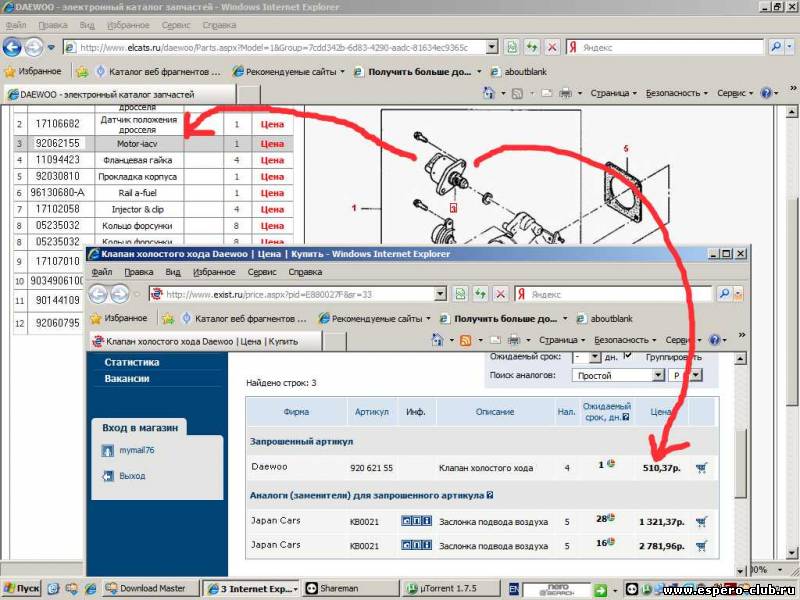Screen dimensions: 800x600
Task: Open the Вид menu in the exist.ru window
Action: 173,272
